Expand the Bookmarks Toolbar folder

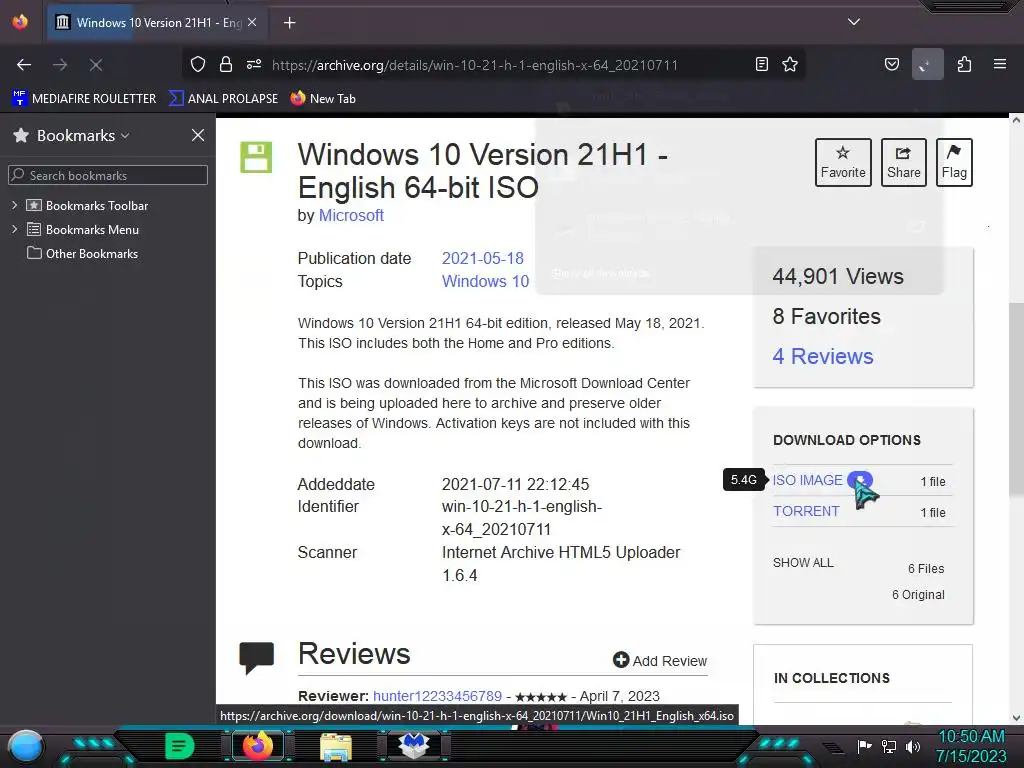14,205
